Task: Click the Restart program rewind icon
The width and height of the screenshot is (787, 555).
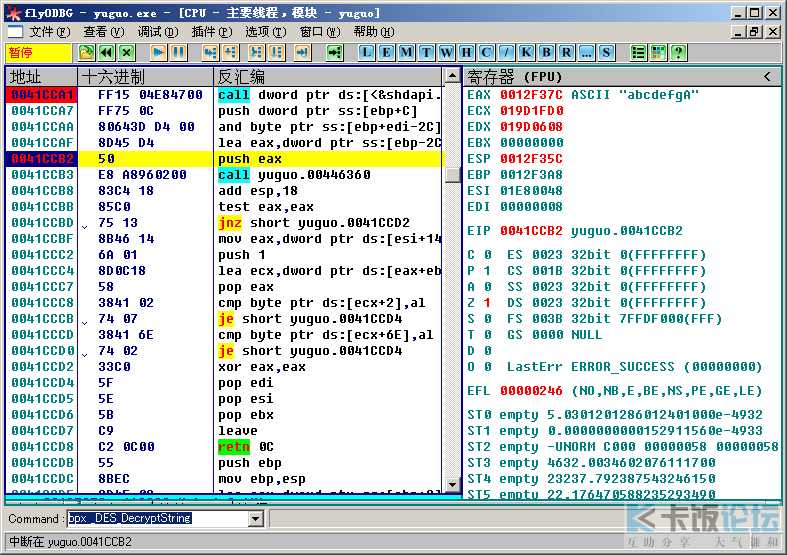Action: 107,52
